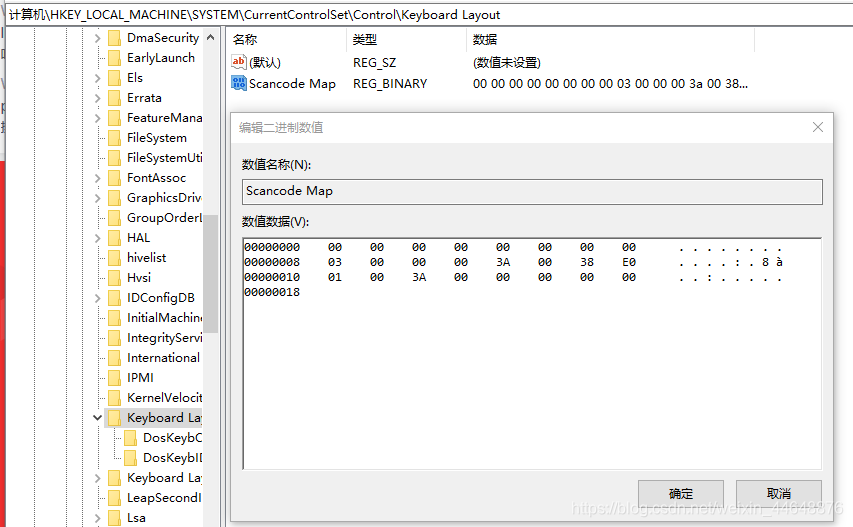Place cursor at offset 00000018
Viewport: 853px width, 527px height.
[272, 293]
